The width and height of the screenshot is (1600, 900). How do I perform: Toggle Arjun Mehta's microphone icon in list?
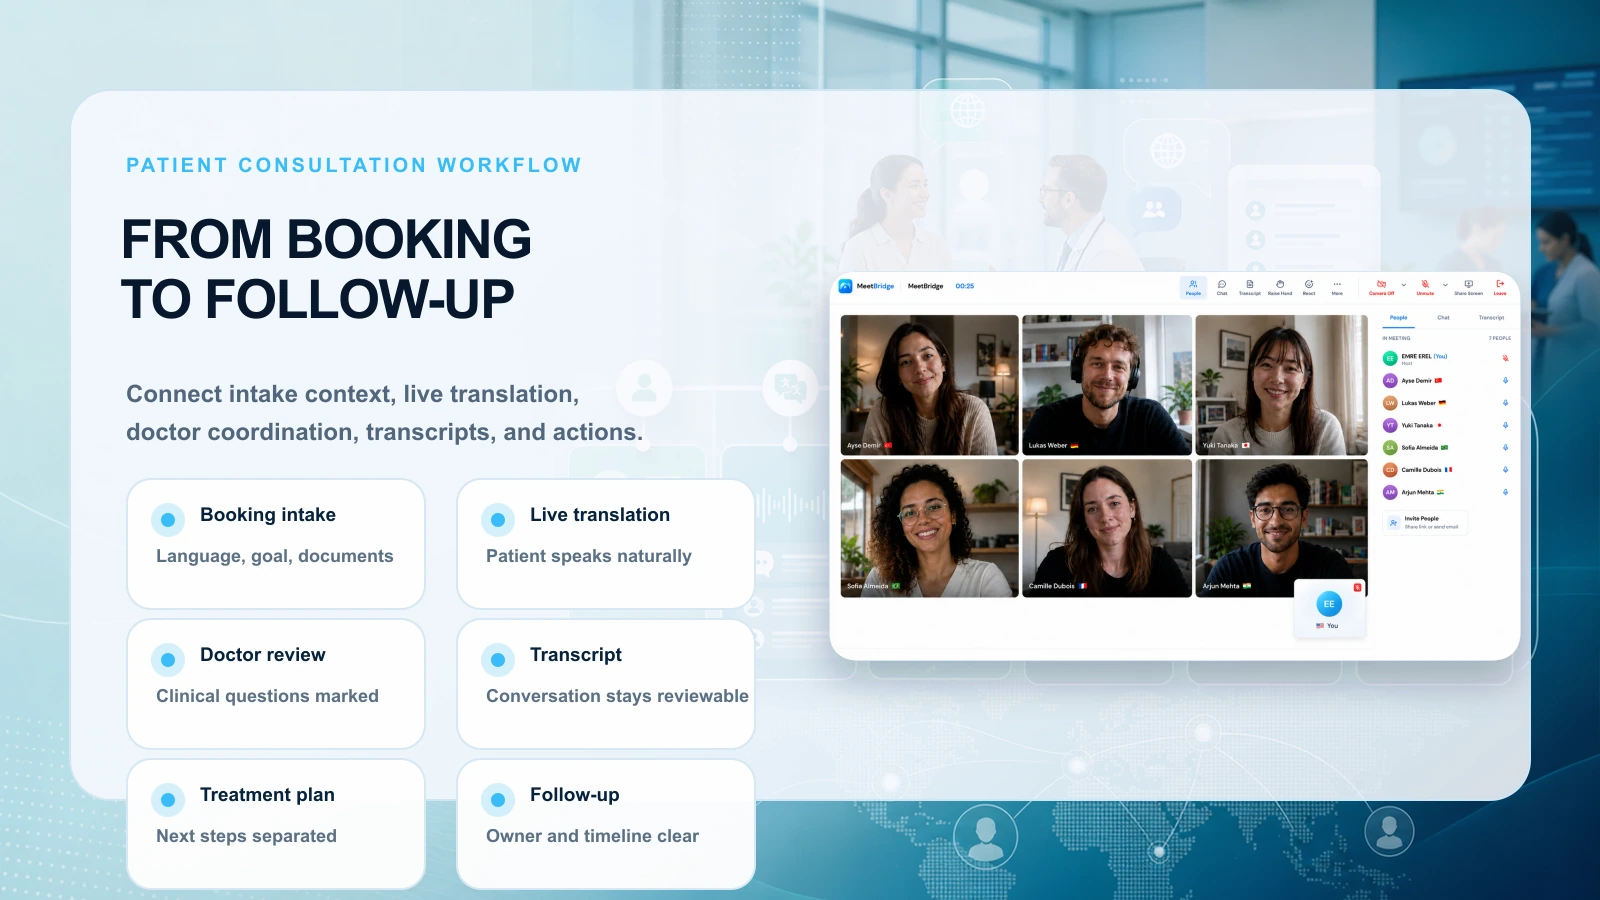coord(1505,492)
